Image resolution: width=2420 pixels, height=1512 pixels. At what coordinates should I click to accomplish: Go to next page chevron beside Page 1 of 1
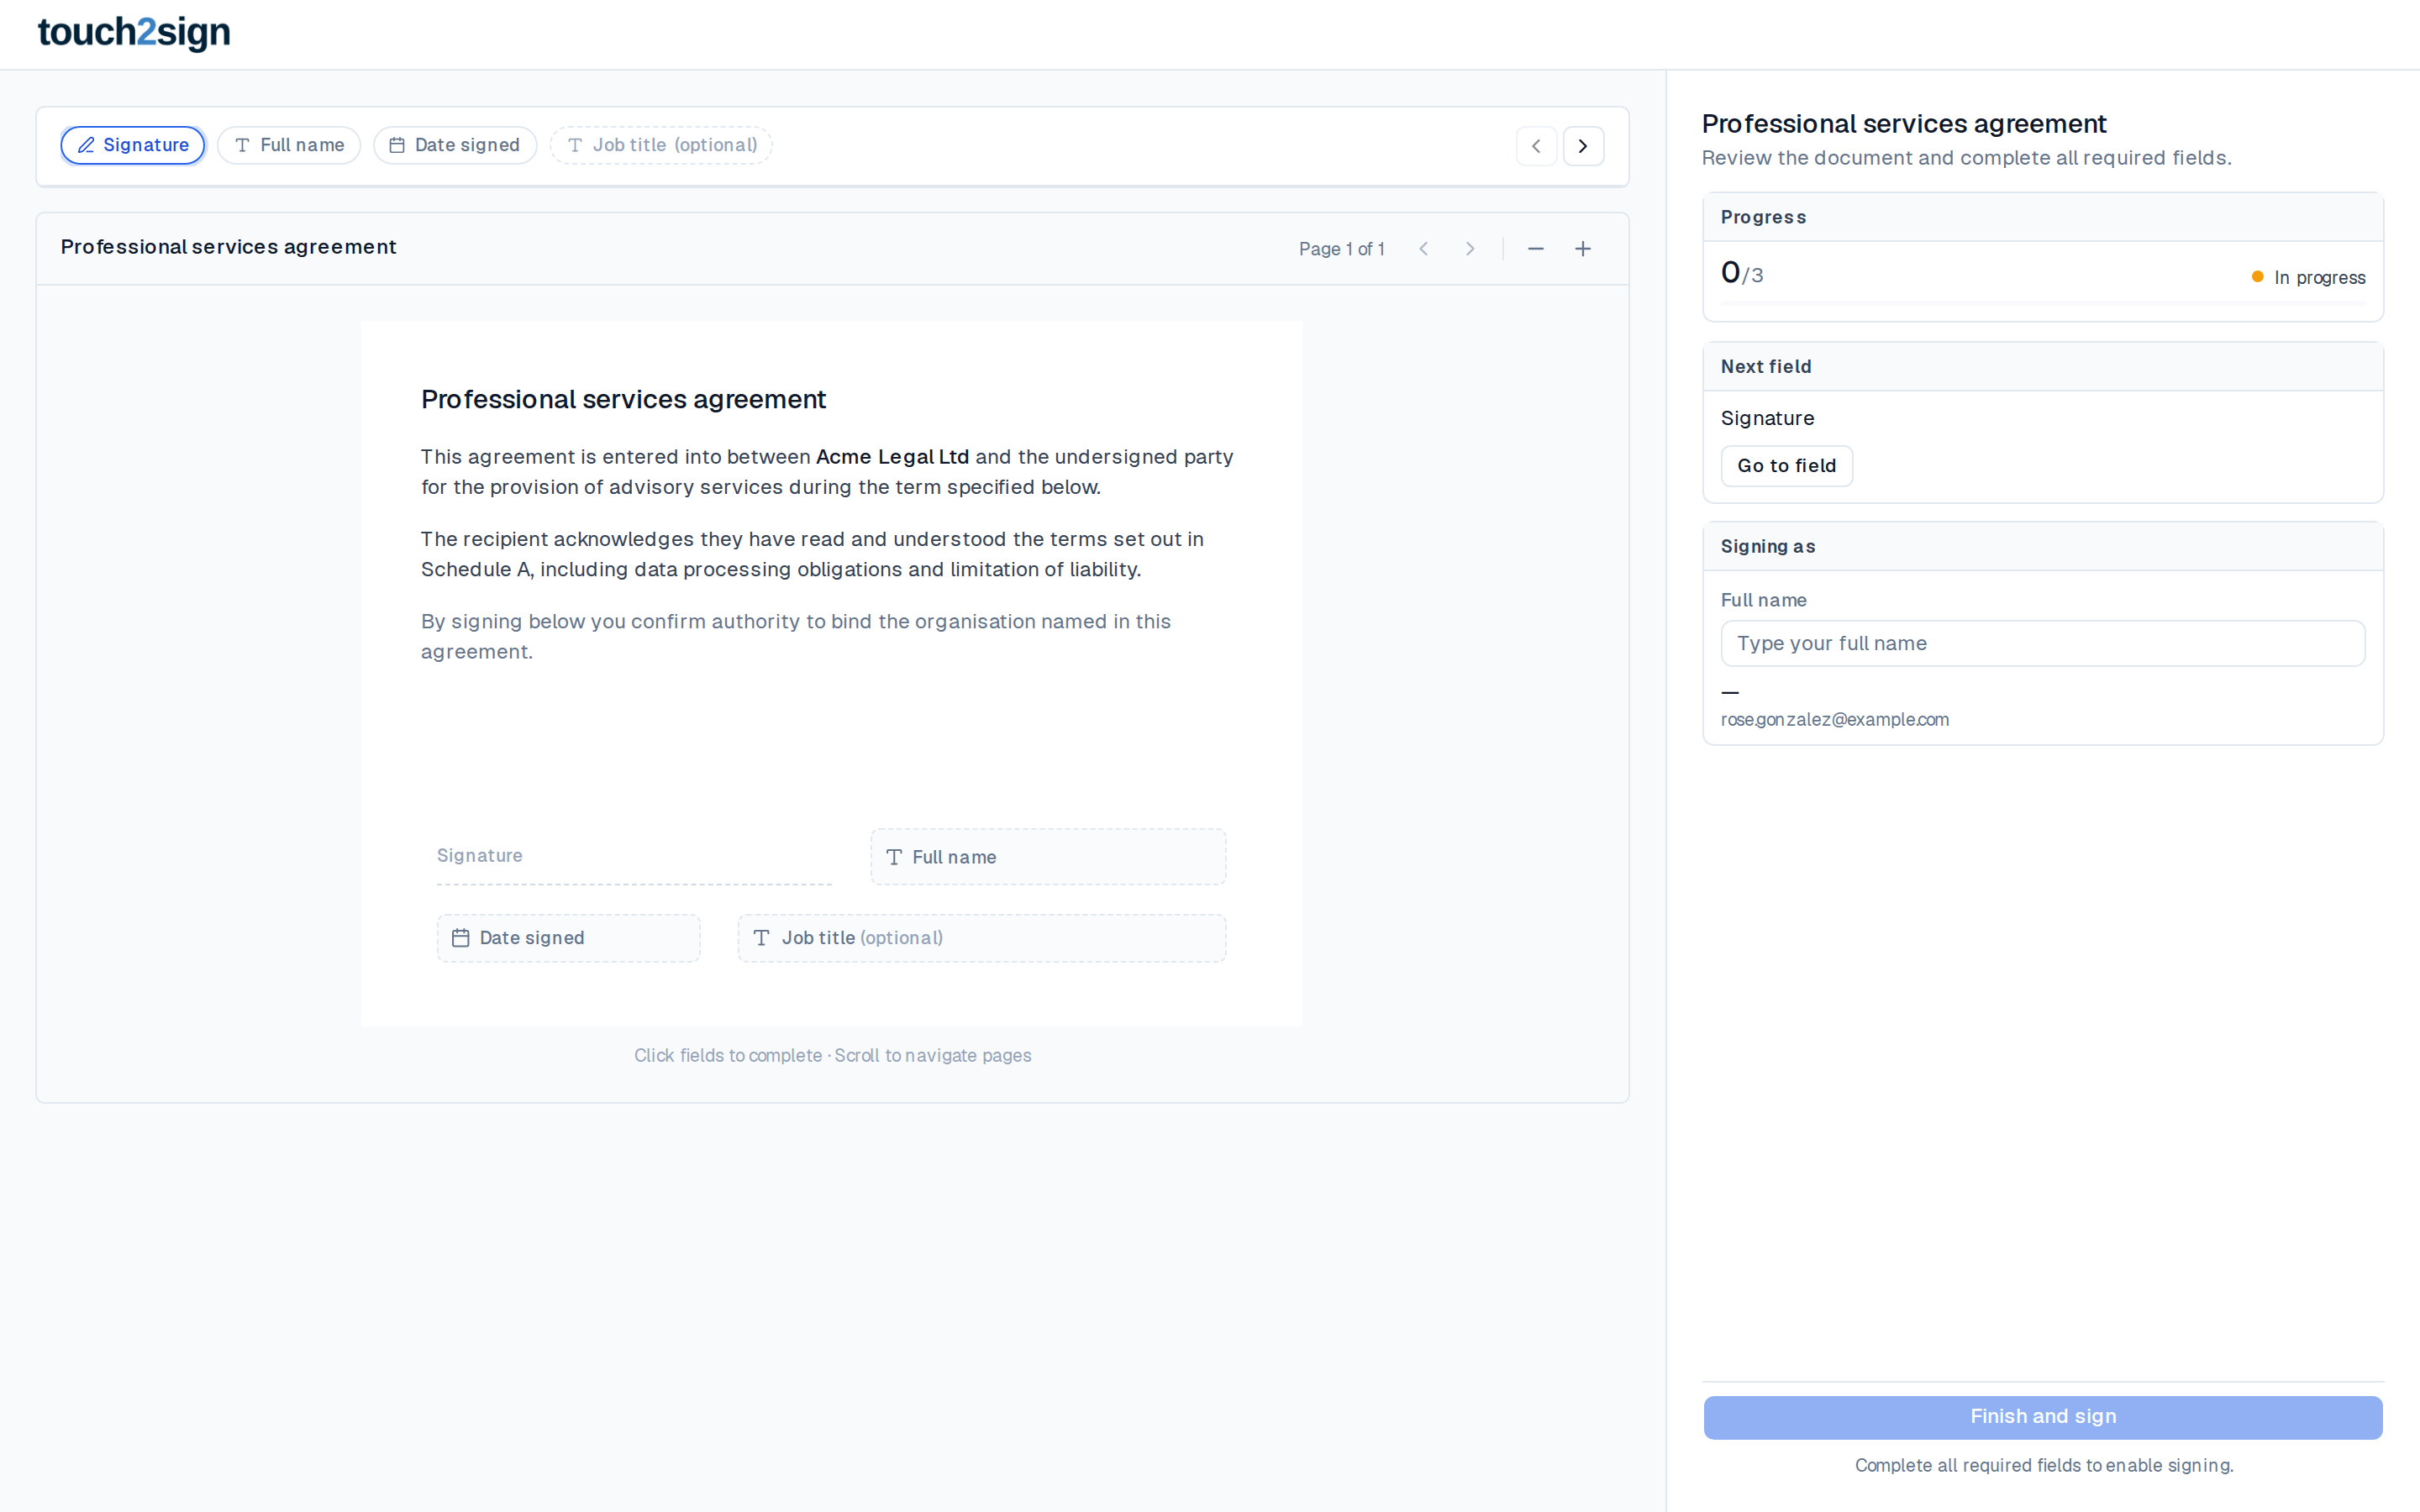(1470, 249)
